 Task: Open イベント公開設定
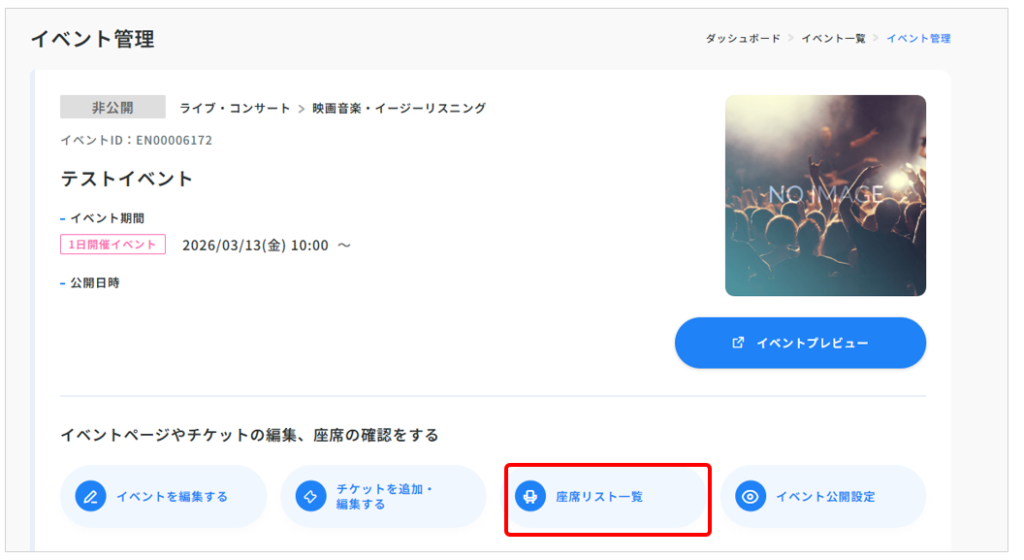click(825, 496)
